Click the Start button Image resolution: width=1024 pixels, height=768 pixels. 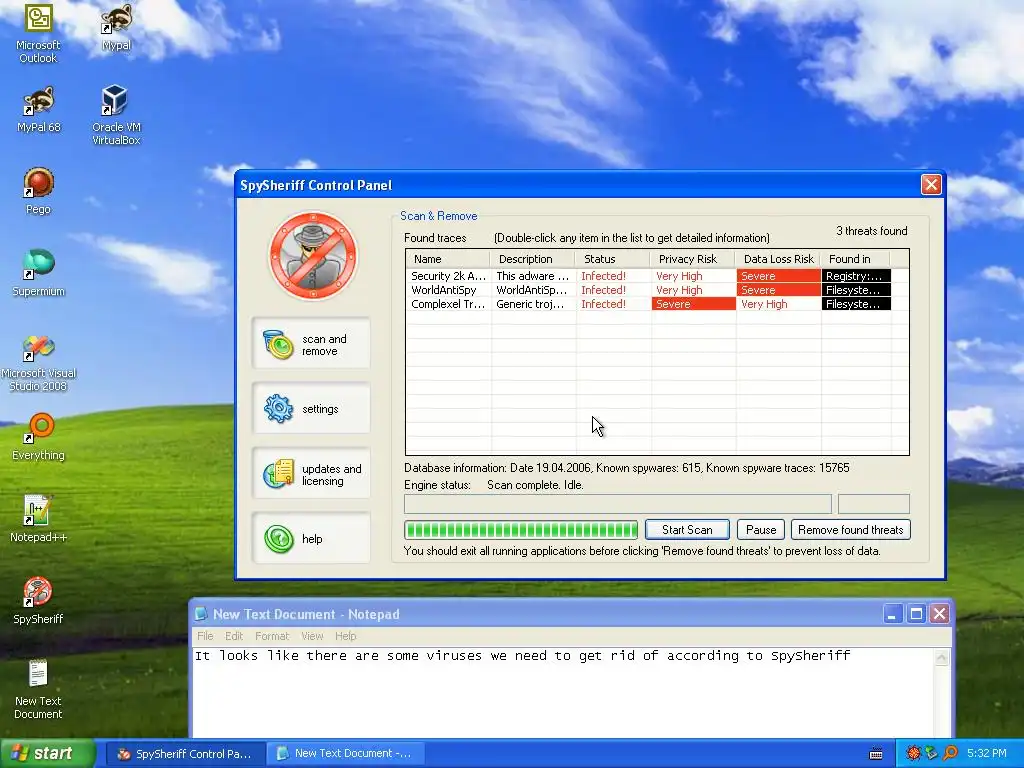pos(46,754)
